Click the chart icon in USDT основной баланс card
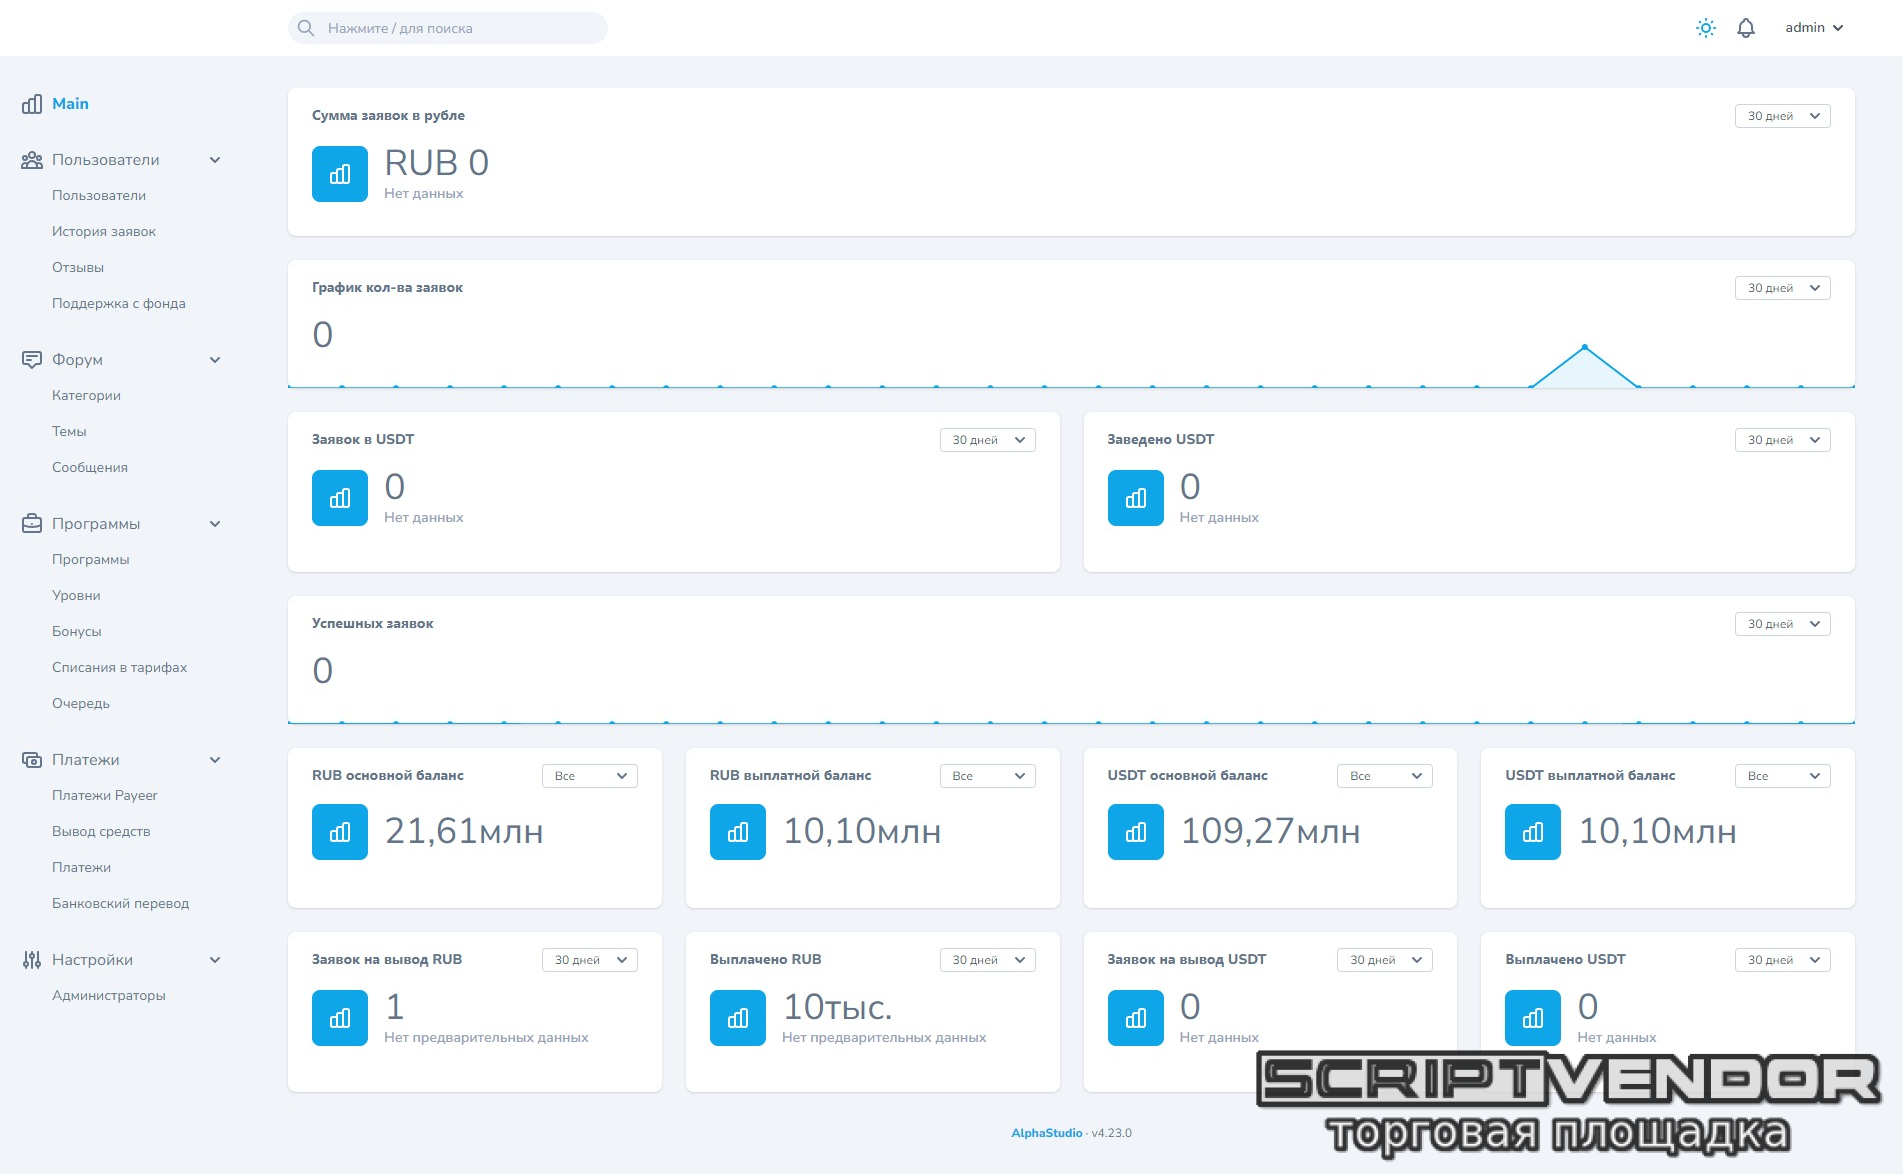 (1136, 832)
